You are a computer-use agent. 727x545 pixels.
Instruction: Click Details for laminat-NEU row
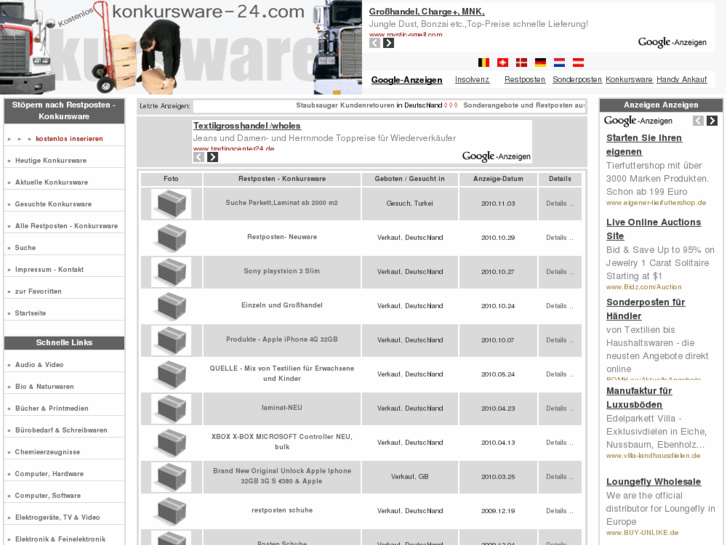coord(560,408)
